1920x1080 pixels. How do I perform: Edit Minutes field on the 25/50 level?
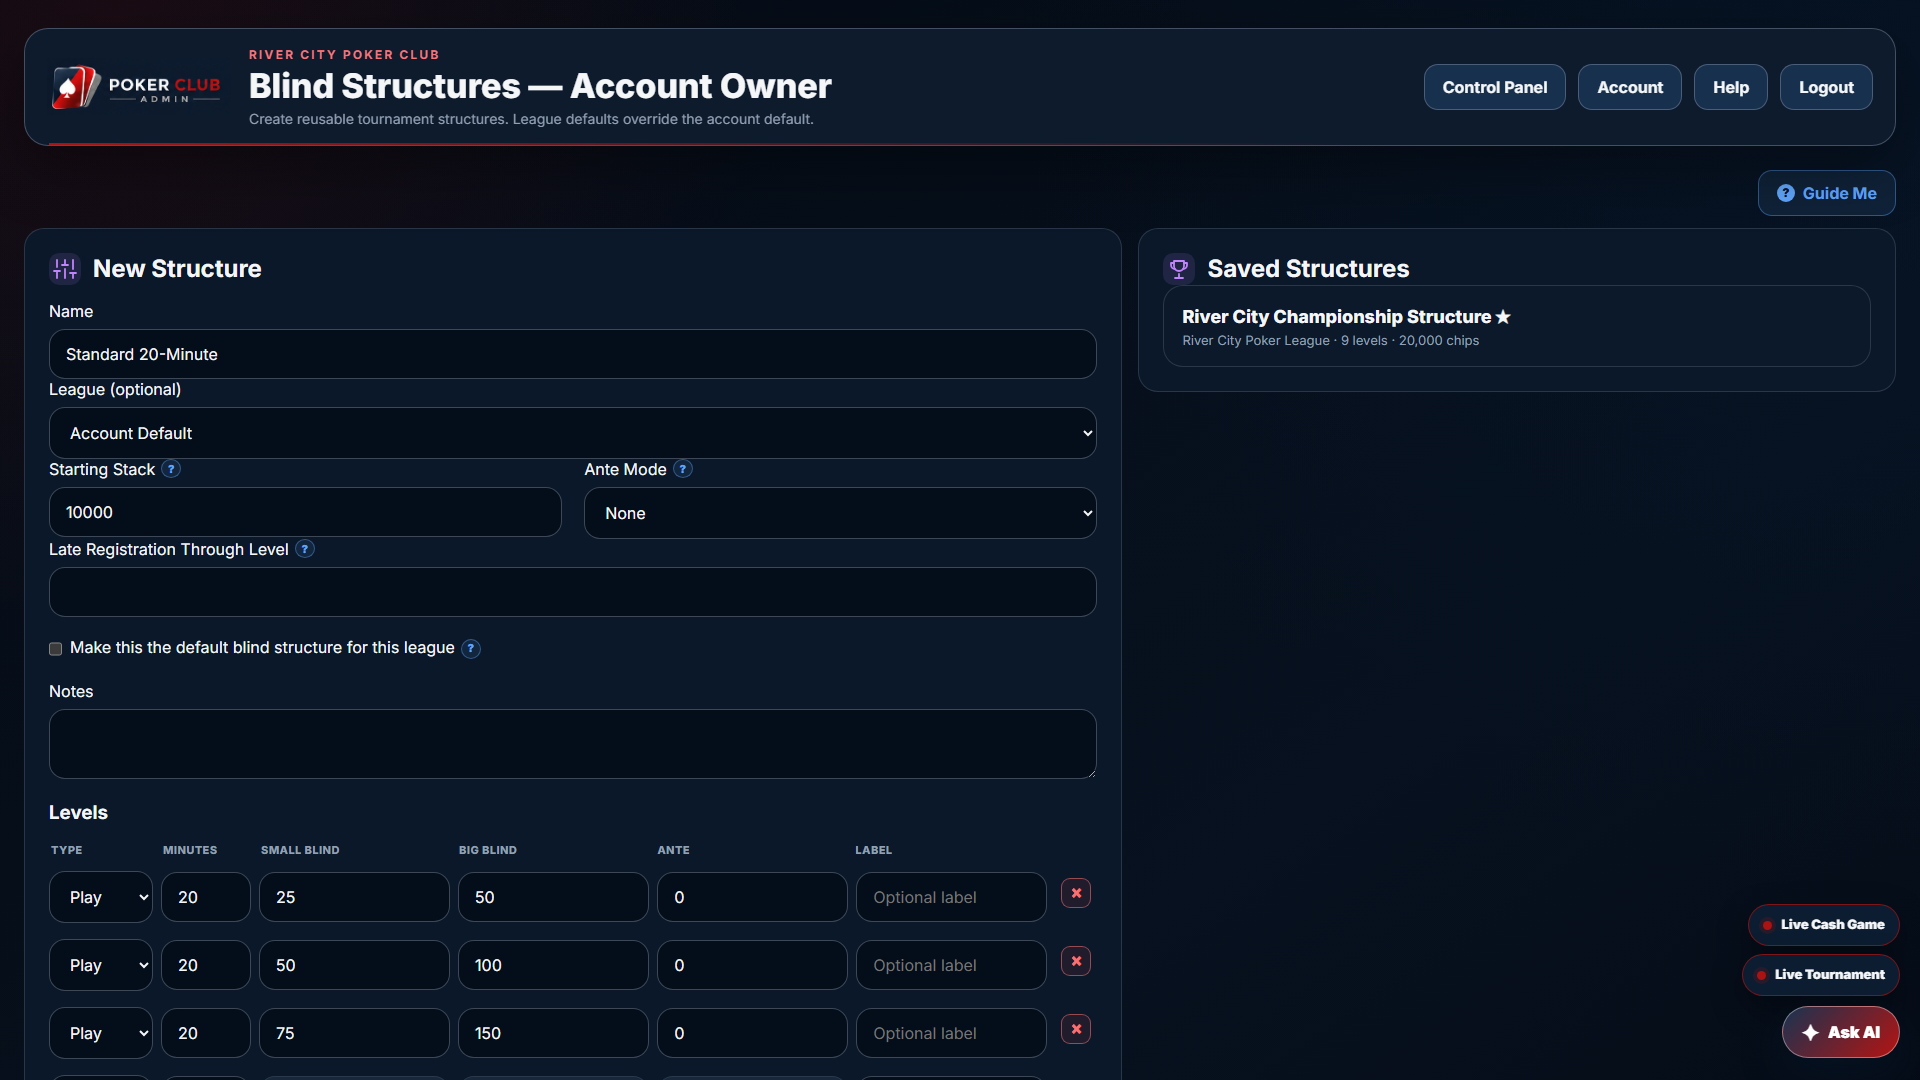206,897
